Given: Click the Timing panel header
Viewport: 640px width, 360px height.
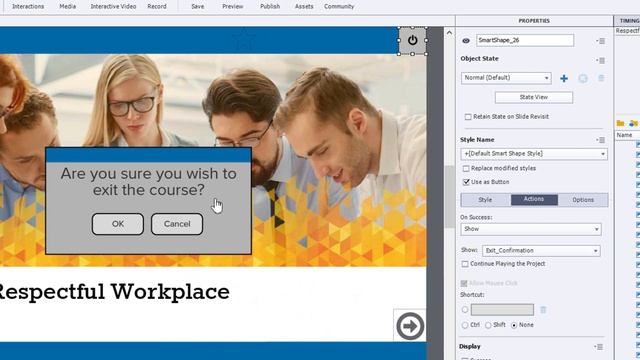Looking at the screenshot, I should 628,21.
